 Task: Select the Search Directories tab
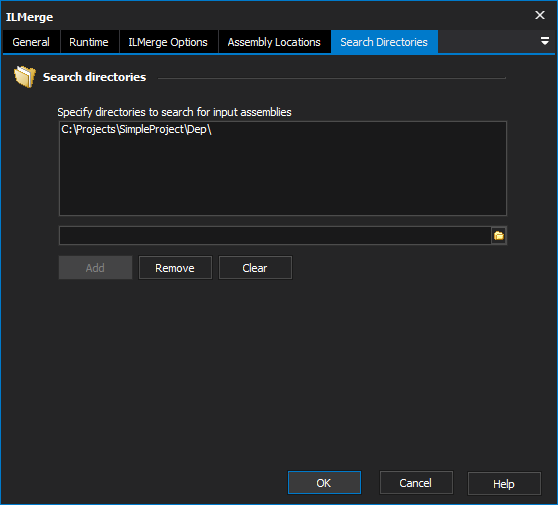(384, 42)
